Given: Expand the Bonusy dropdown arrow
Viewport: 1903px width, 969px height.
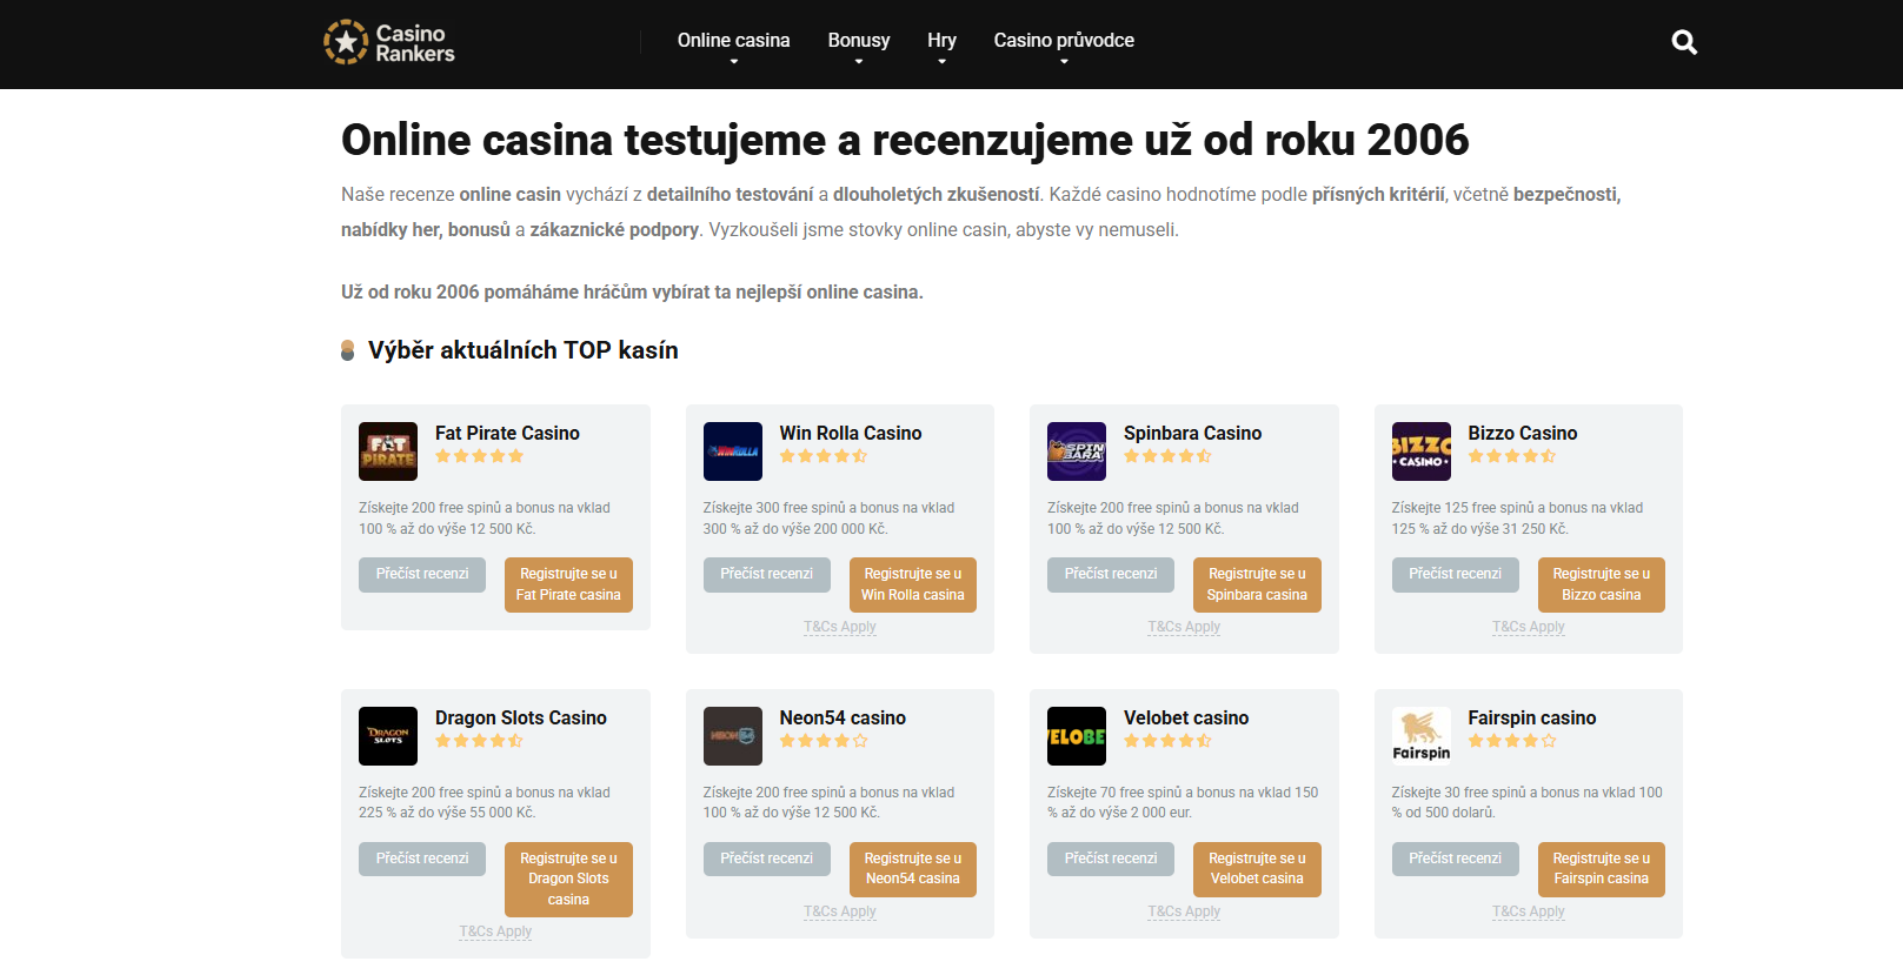Looking at the screenshot, I should [x=858, y=61].
